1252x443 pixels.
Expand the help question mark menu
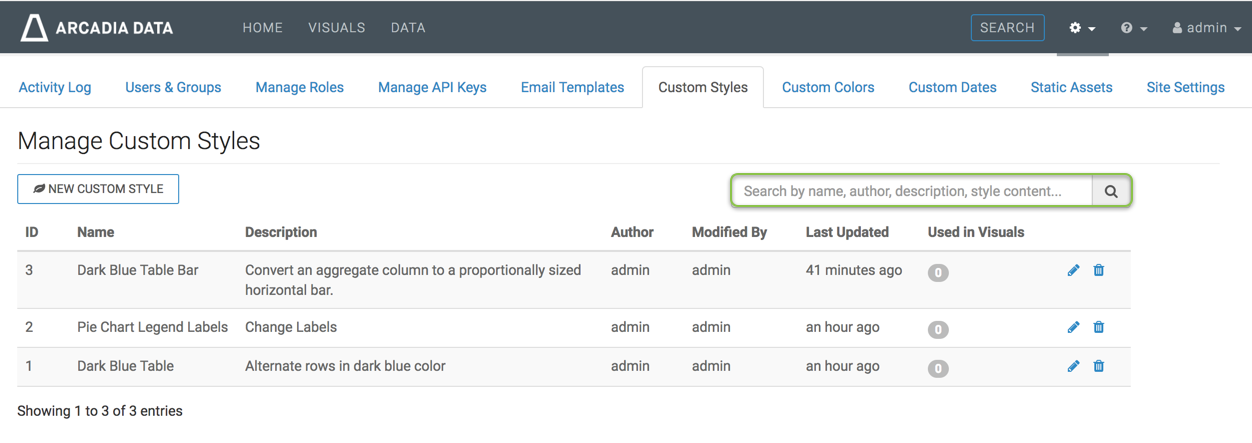click(1133, 28)
